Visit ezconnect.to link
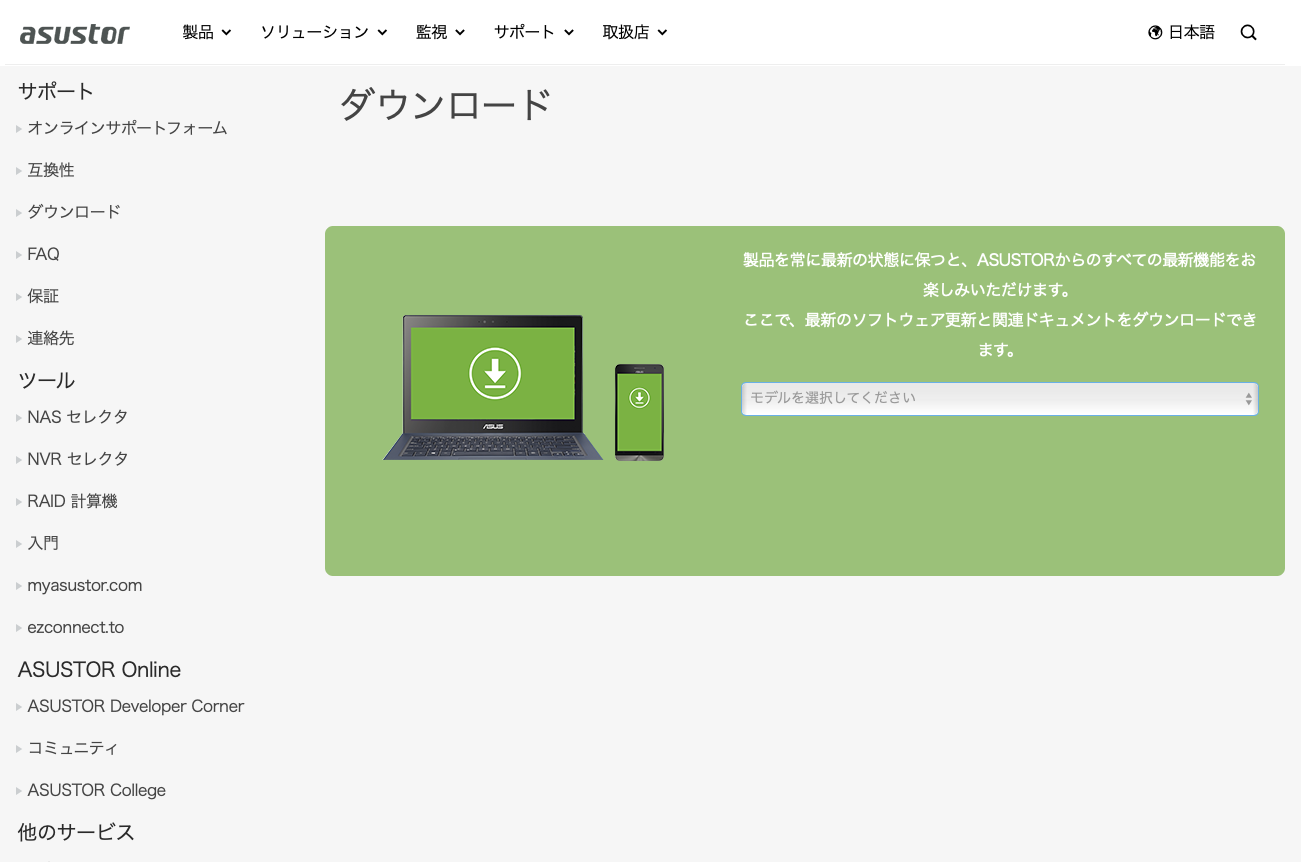This screenshot has height=862, width=1301. coord(76,627)
